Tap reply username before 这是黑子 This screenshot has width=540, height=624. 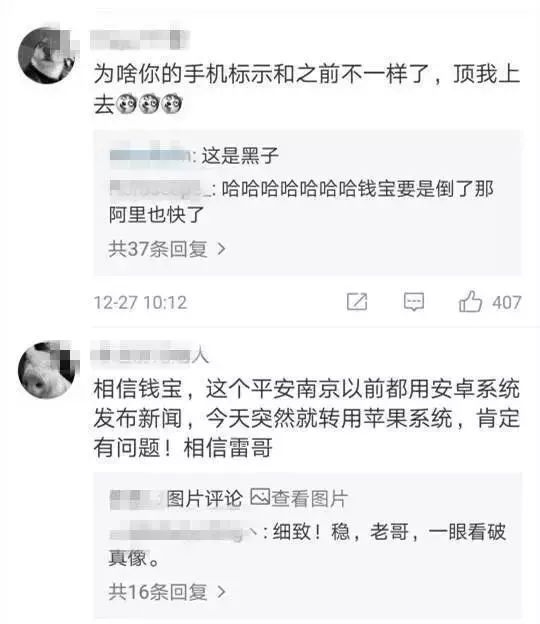[x=150, y=155]
